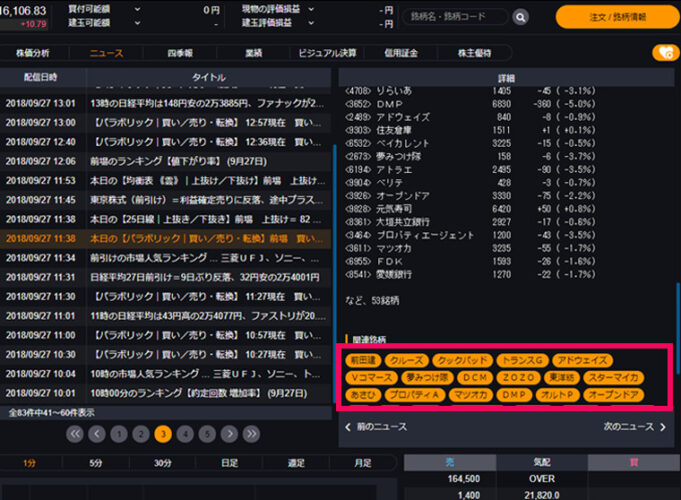
Task: Go to news page 5
Action: [x=207, y=434]
